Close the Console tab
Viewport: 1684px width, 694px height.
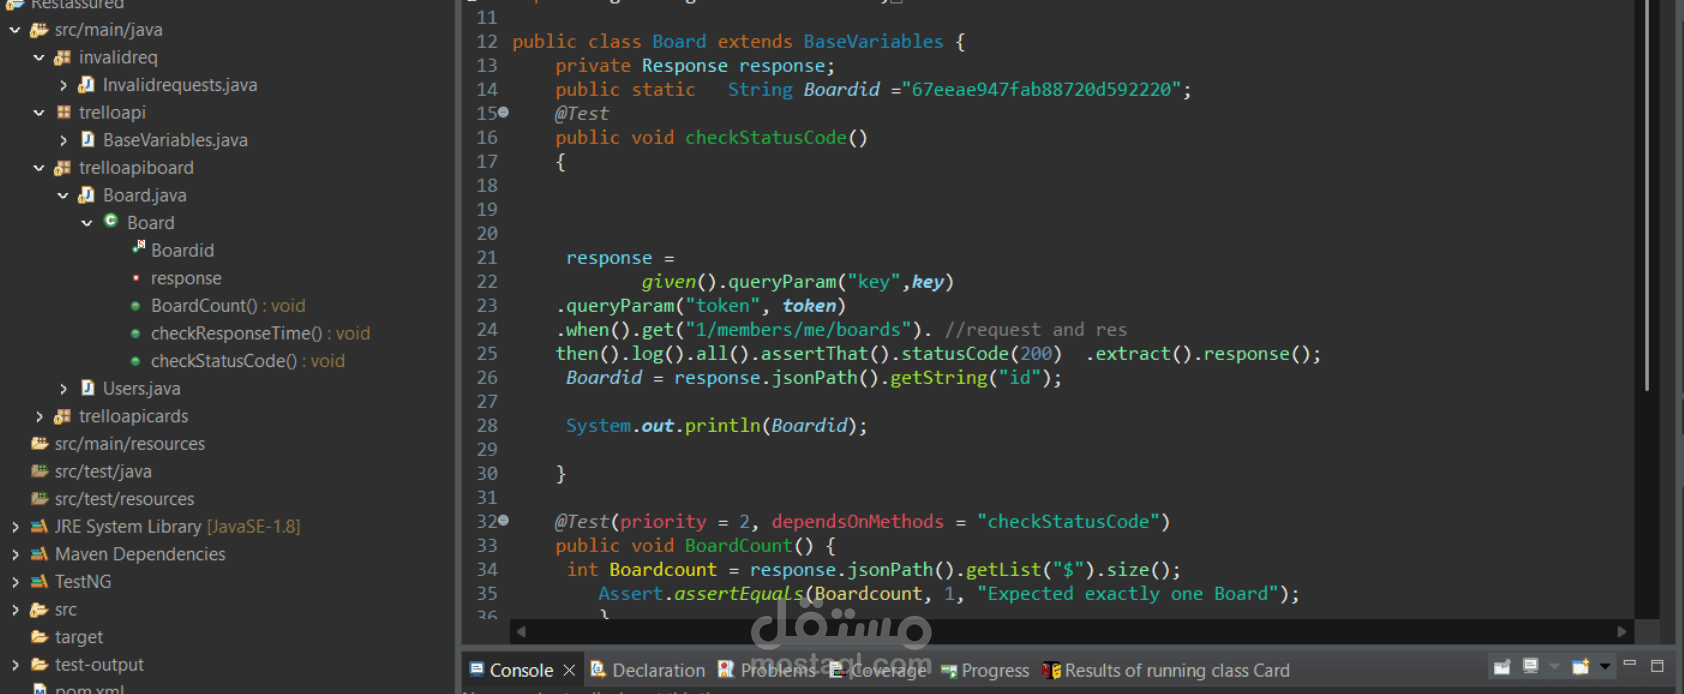569,670
